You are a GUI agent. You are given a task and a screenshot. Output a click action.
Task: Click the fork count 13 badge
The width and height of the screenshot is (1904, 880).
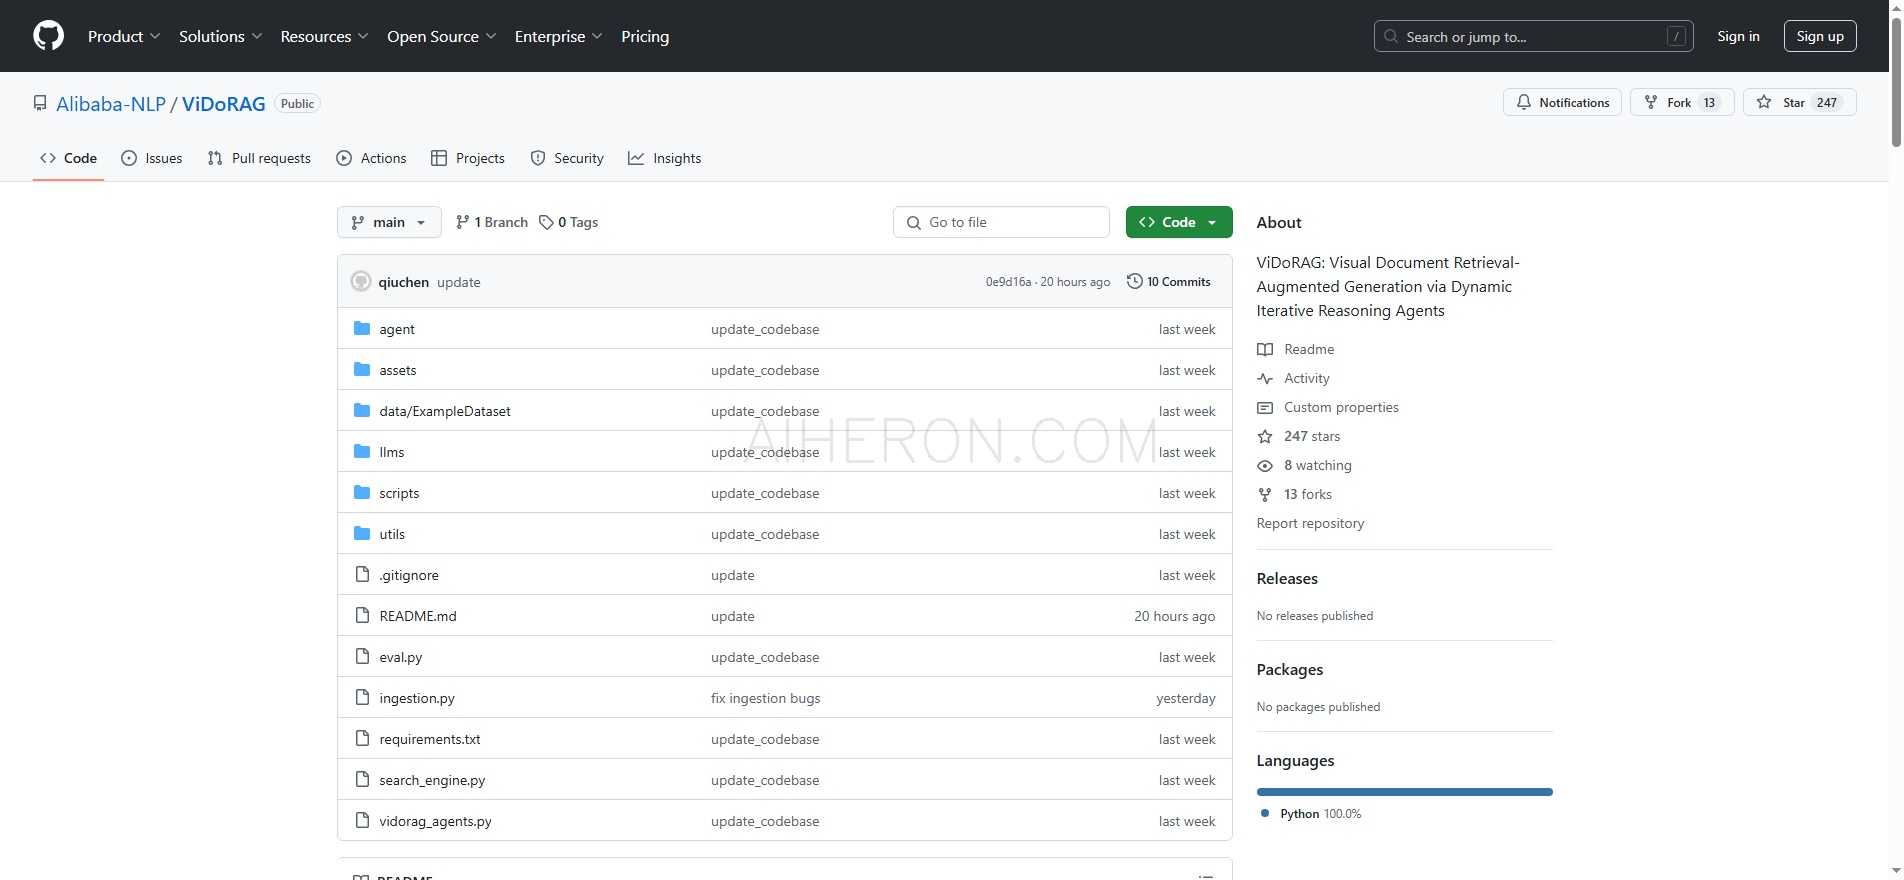pos(1709,102)
